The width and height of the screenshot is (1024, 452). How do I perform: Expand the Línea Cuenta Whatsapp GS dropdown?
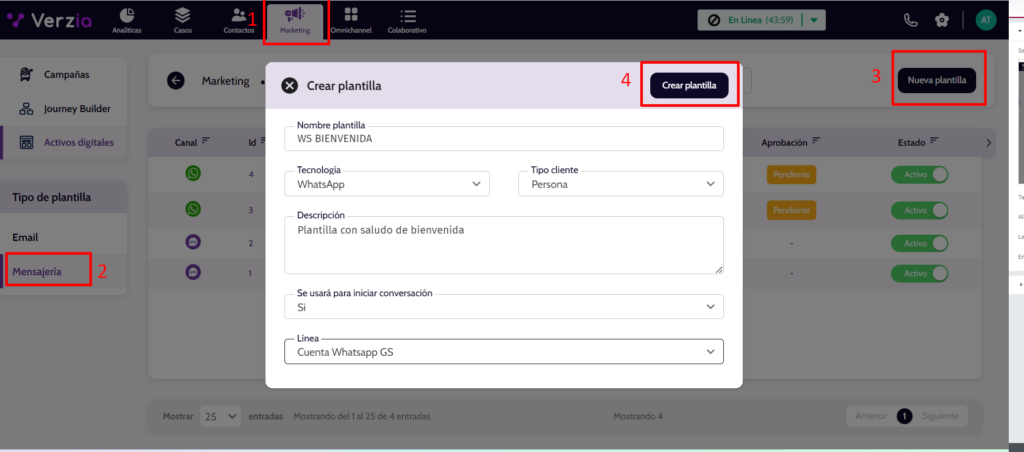(x=503, y=352)
